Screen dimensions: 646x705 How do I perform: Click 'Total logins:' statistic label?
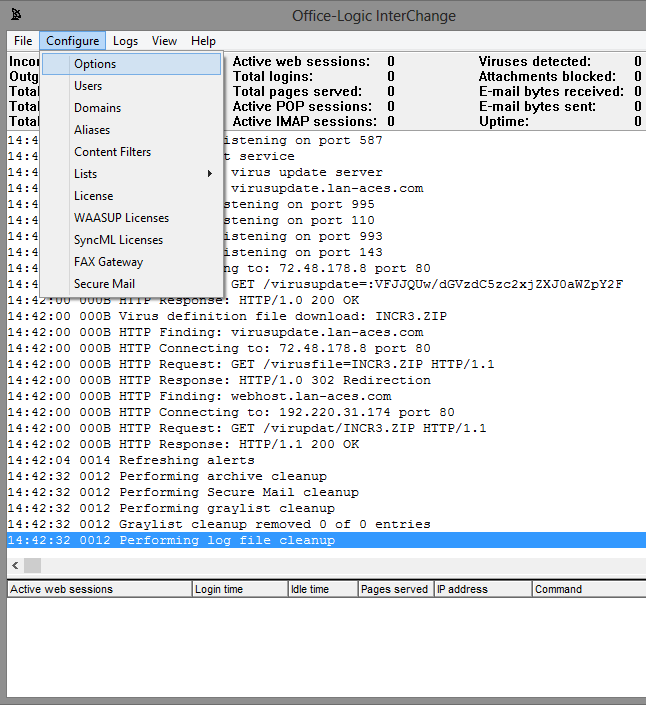tap(272, 76)
